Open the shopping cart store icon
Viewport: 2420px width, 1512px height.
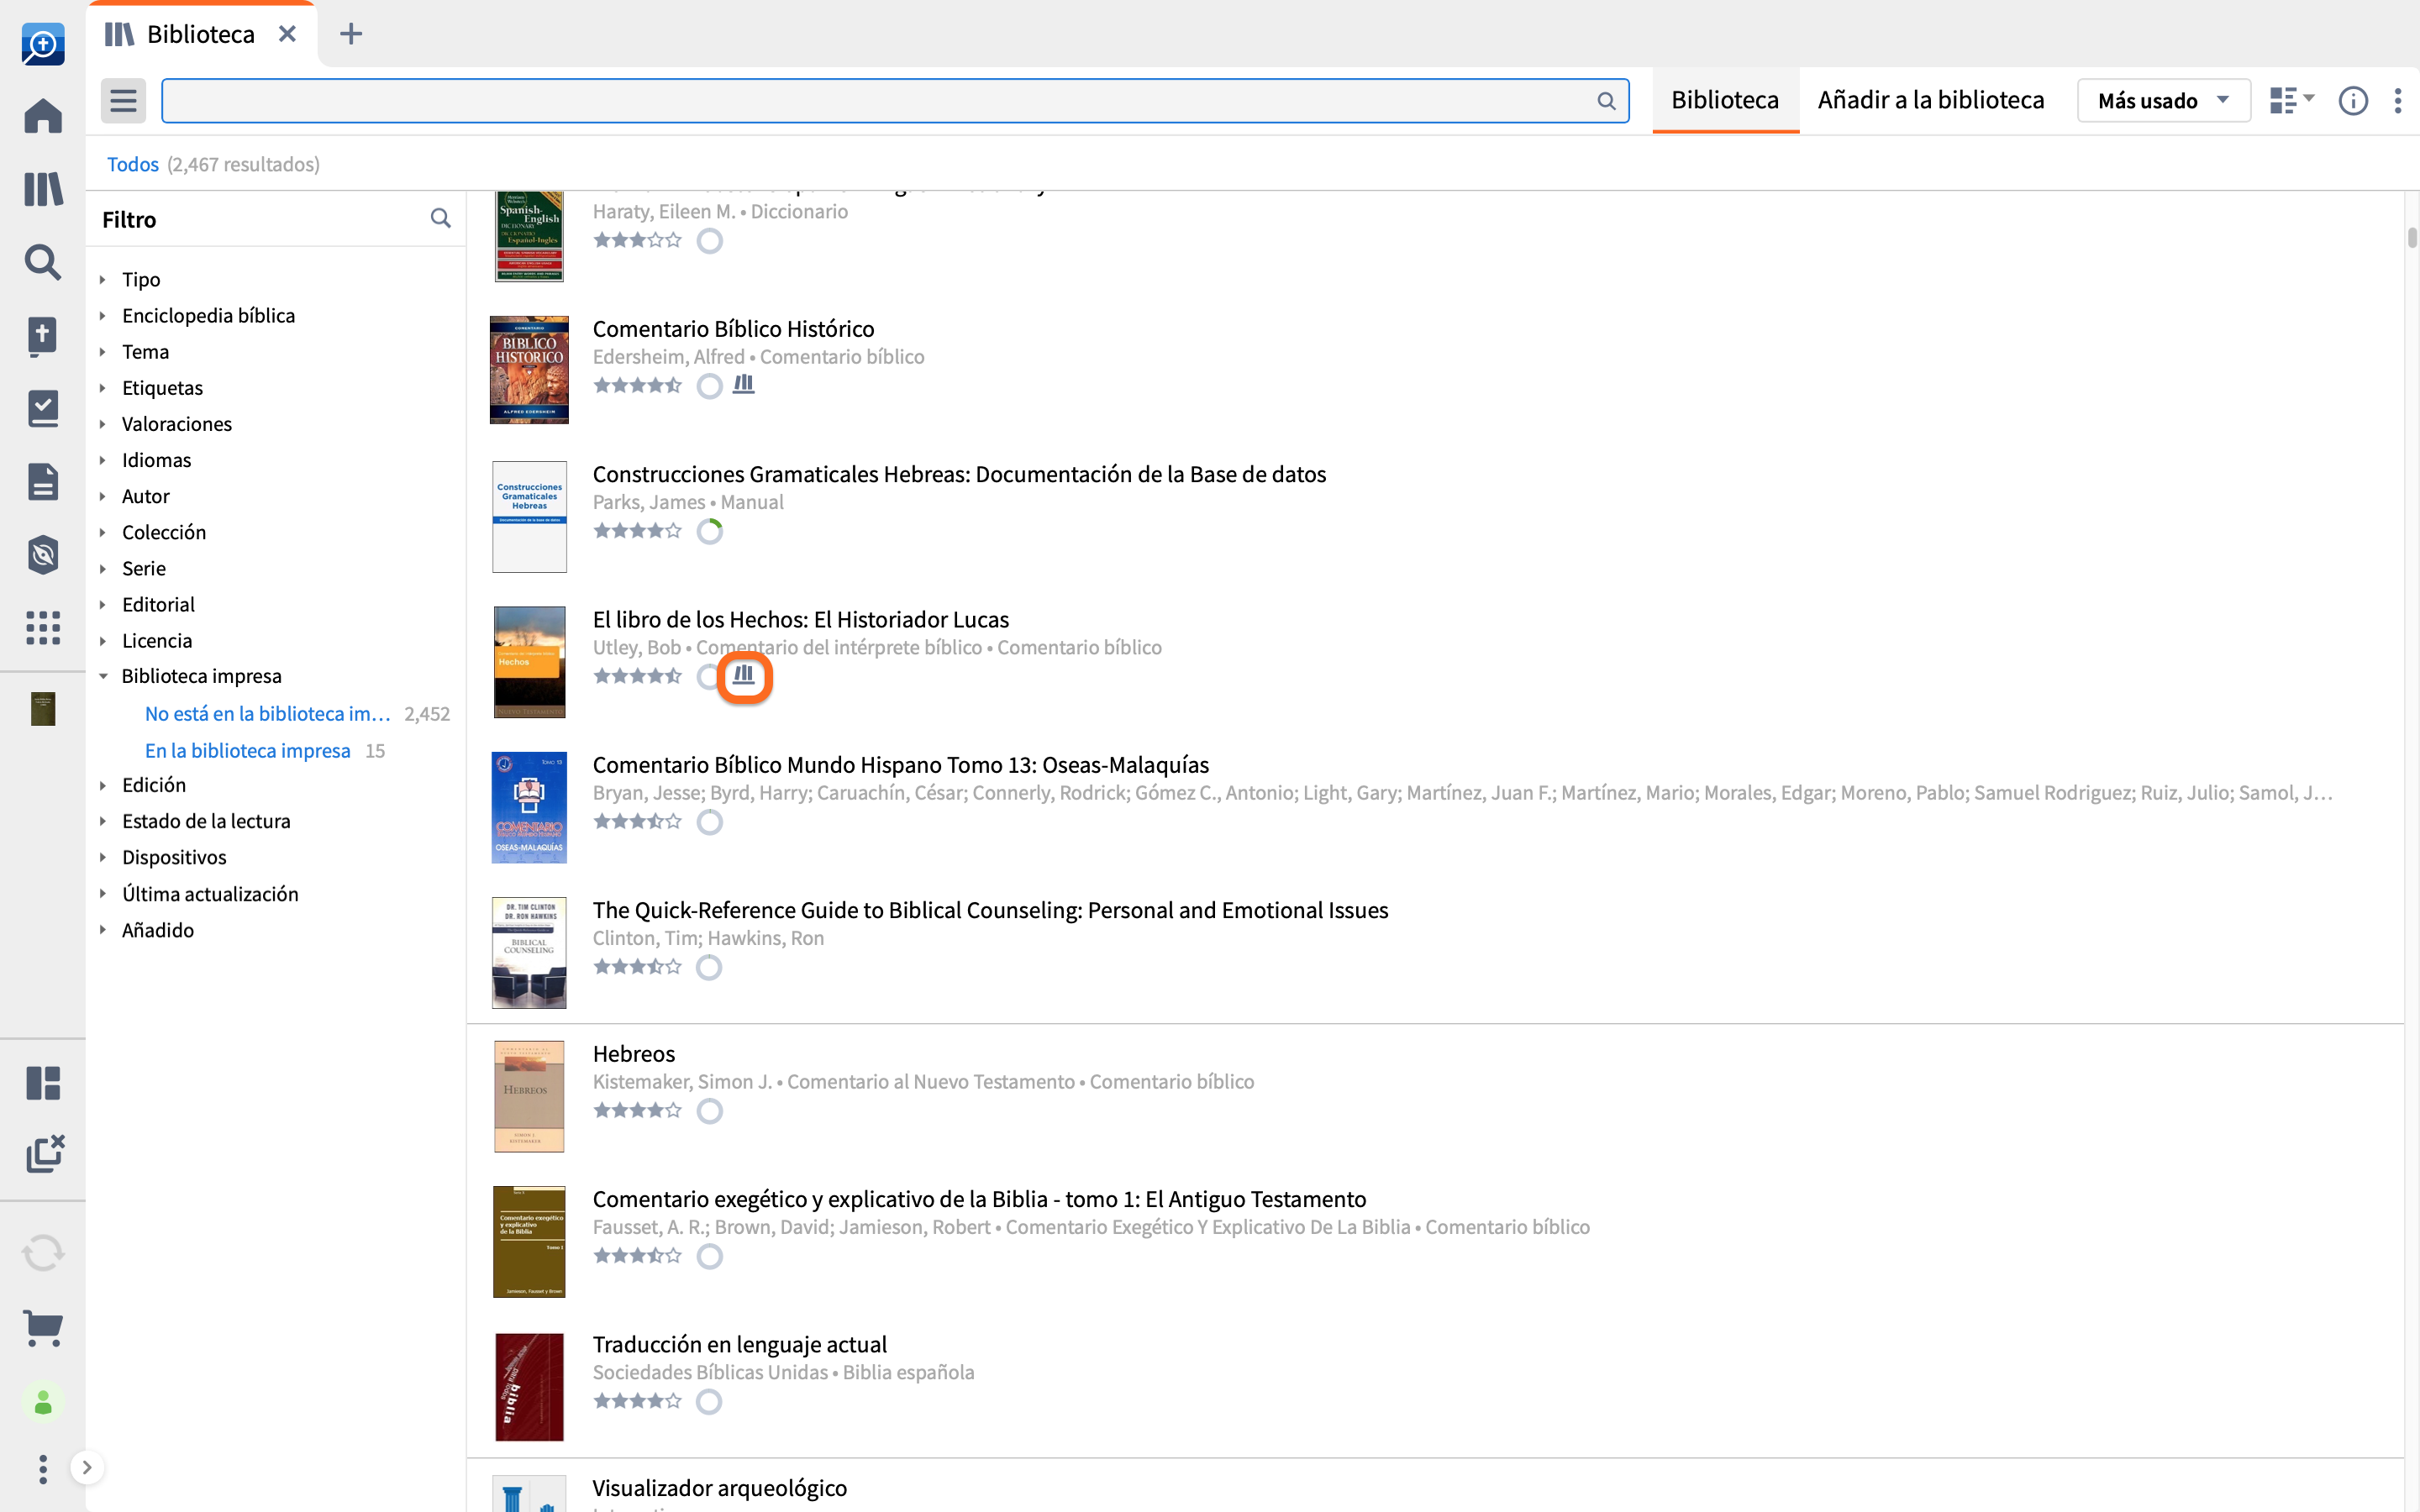43,1328
